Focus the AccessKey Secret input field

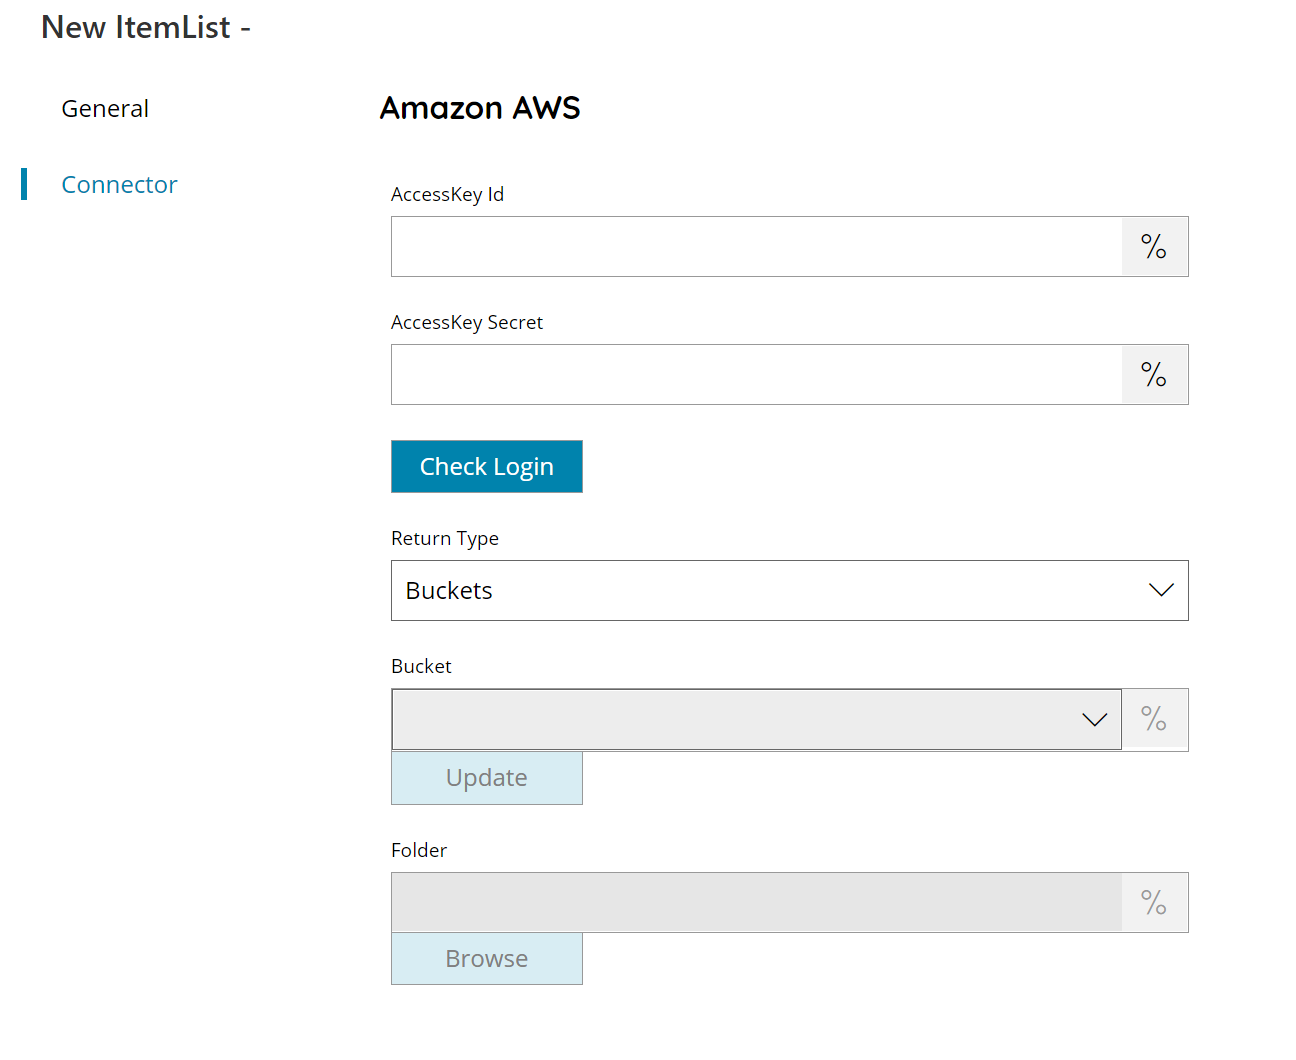[x=757, y=375]
